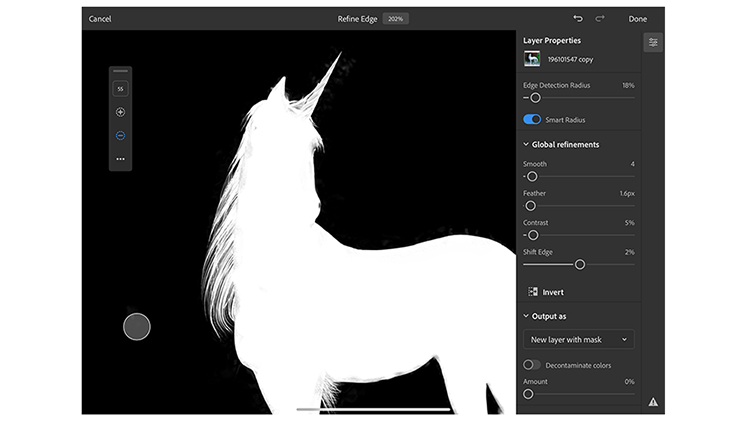Click Done to apply refinement
750x422 pixels.
637,19
